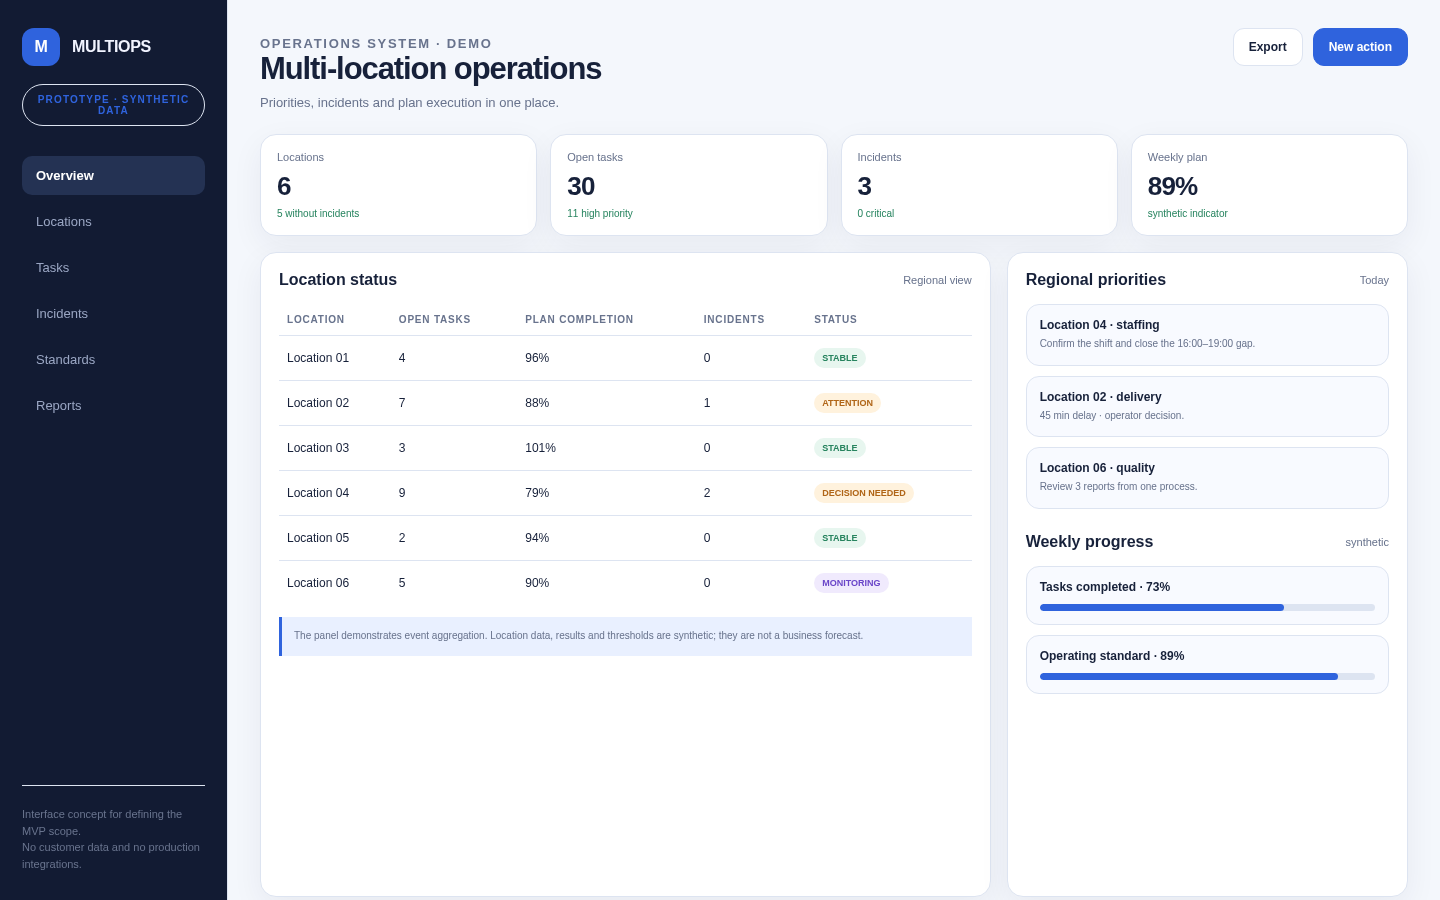Open the Location 06 quality priority card

tap(1207, 478)
